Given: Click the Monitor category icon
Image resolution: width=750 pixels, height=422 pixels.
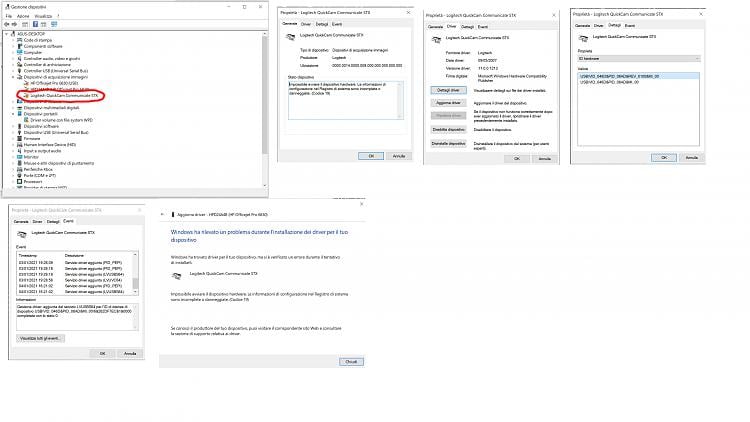Looking at the screenshot, I should [20, 157].
